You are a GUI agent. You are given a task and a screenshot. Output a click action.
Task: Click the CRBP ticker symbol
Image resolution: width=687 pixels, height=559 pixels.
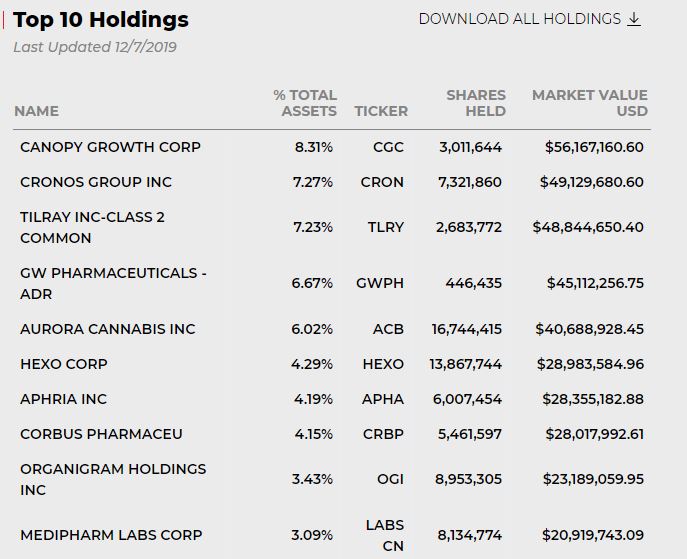point(383,434)
